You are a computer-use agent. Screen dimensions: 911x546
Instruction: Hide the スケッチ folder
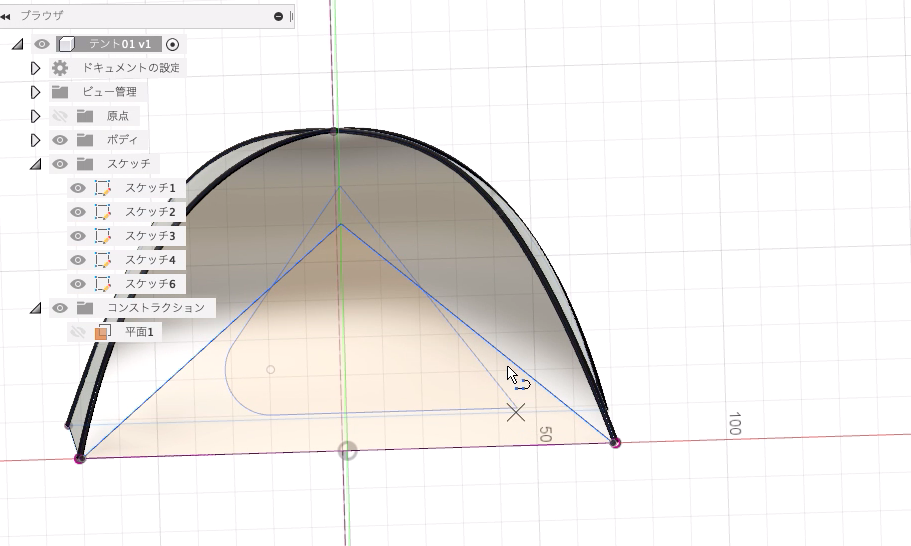coord(59,164)
